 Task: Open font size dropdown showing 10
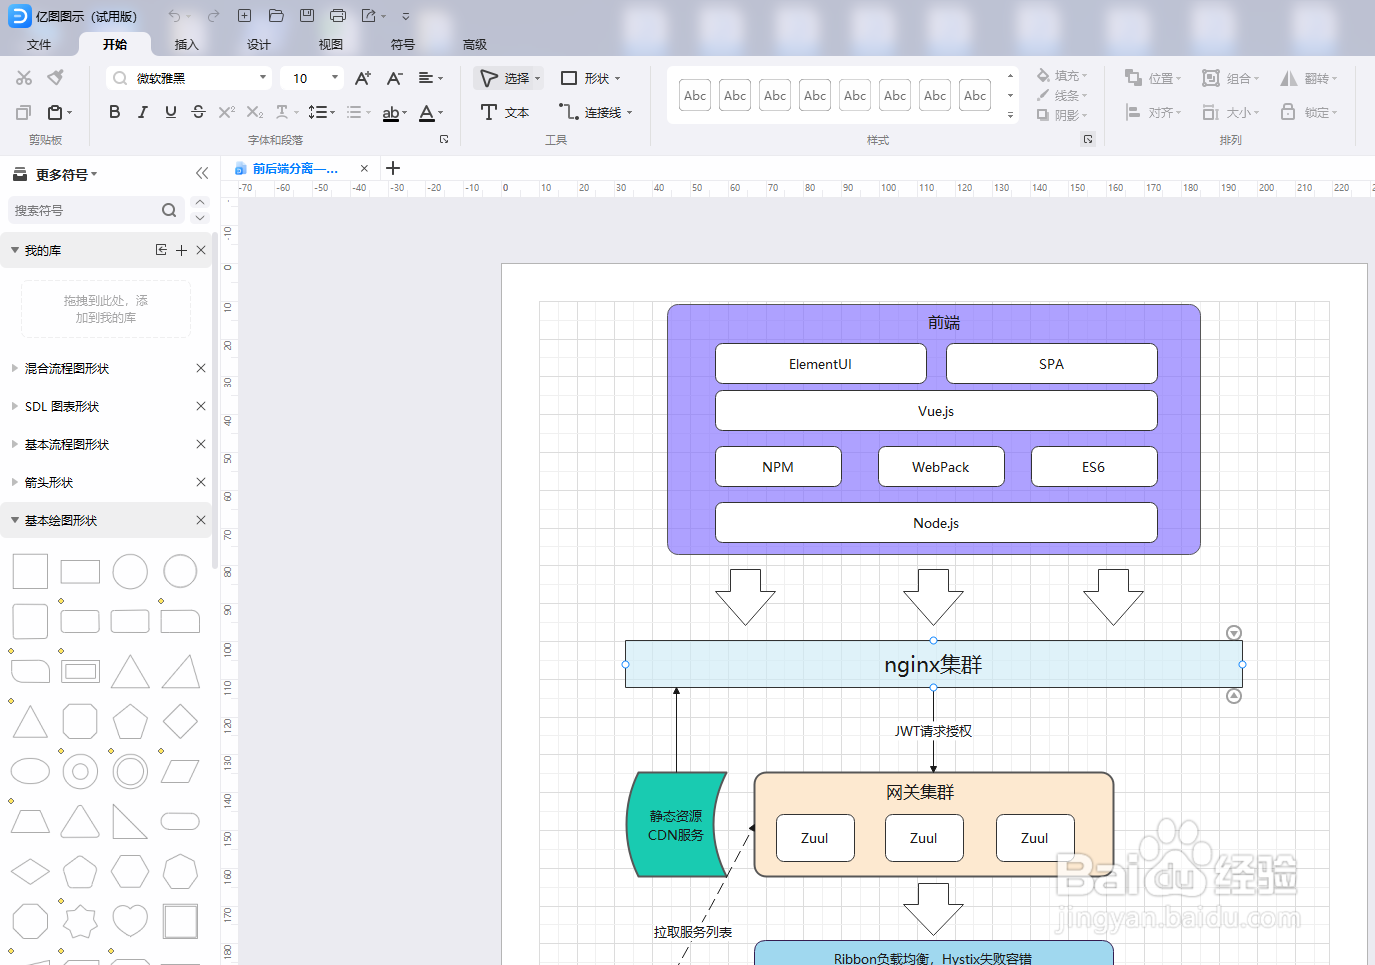click(312, 78)
